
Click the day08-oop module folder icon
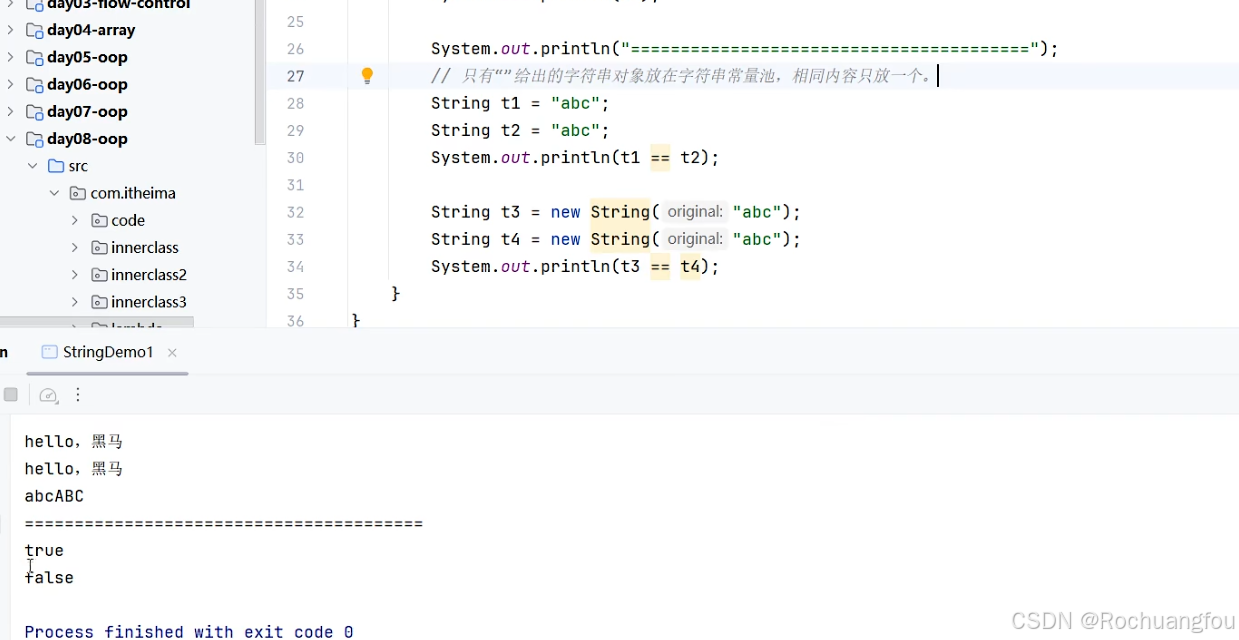[x=34, y=138]
